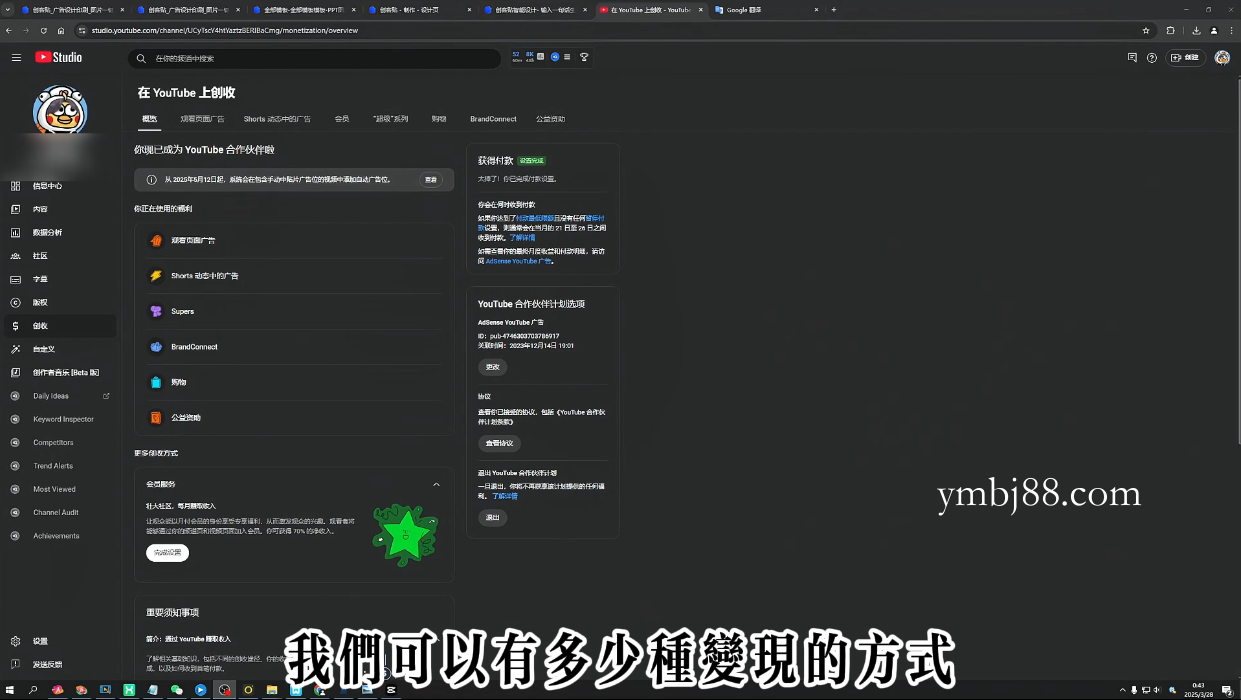Switch to BrandConnect tab
The height and width of the screenshot is (700, 1241).
493,119
